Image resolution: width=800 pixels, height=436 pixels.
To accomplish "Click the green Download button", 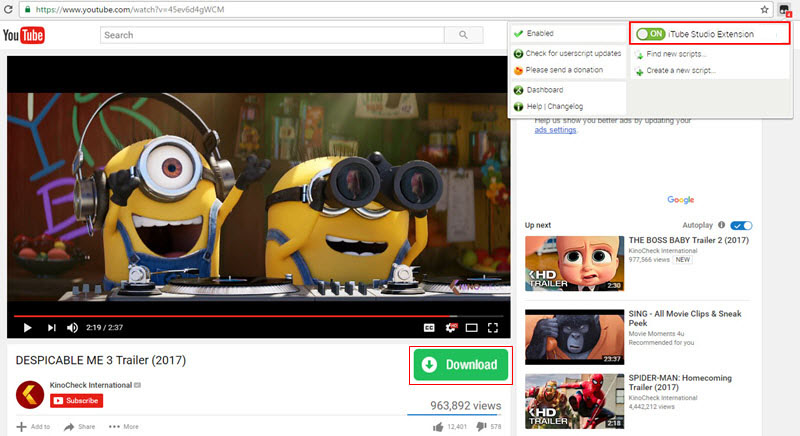I will [x=461, y=365].
